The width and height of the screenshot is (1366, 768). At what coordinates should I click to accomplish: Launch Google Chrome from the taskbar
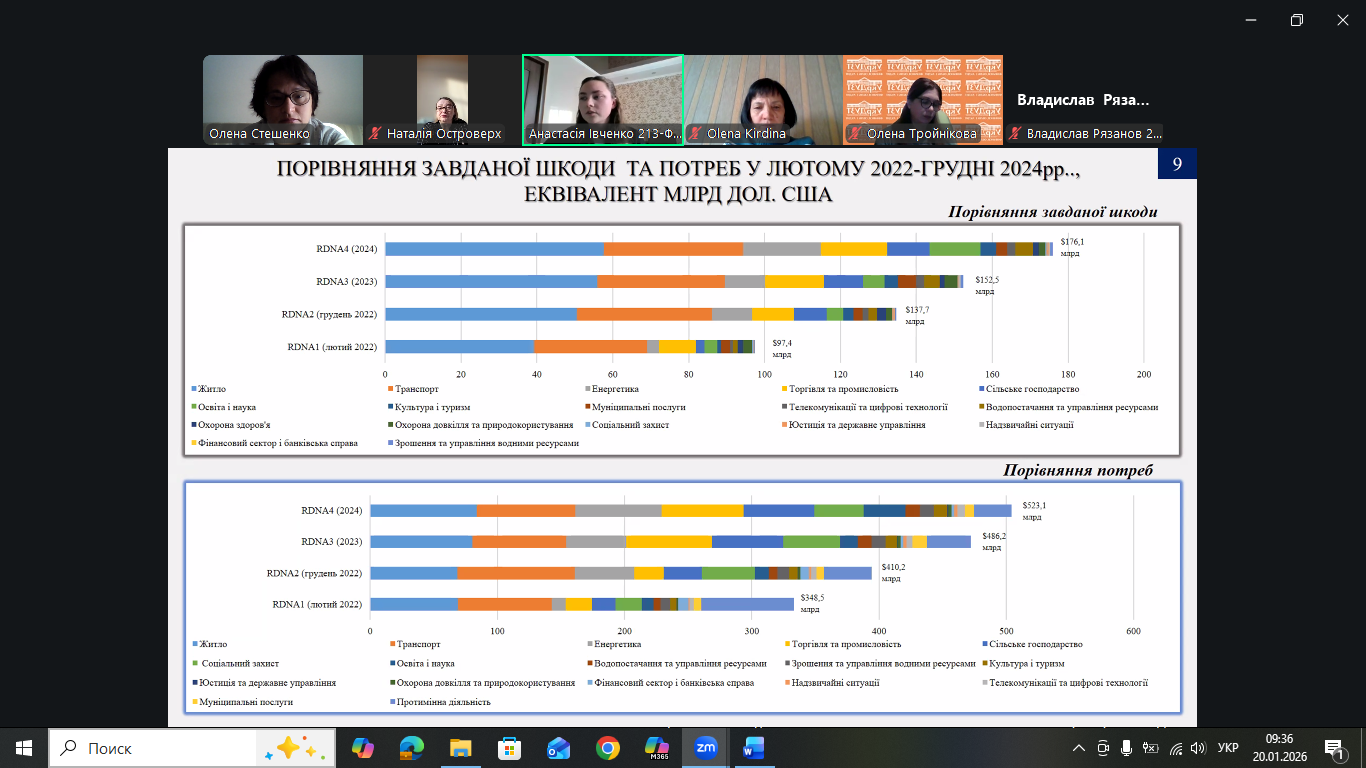(x=607, y=748)
